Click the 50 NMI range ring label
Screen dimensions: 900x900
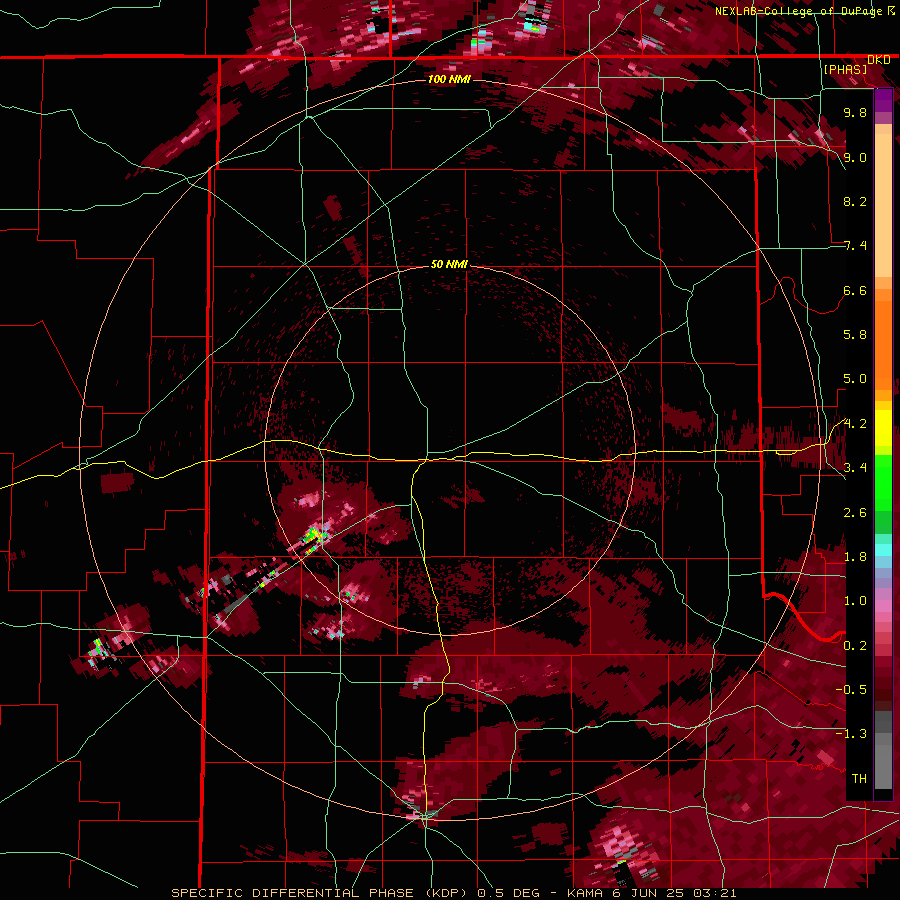(449, 265)
